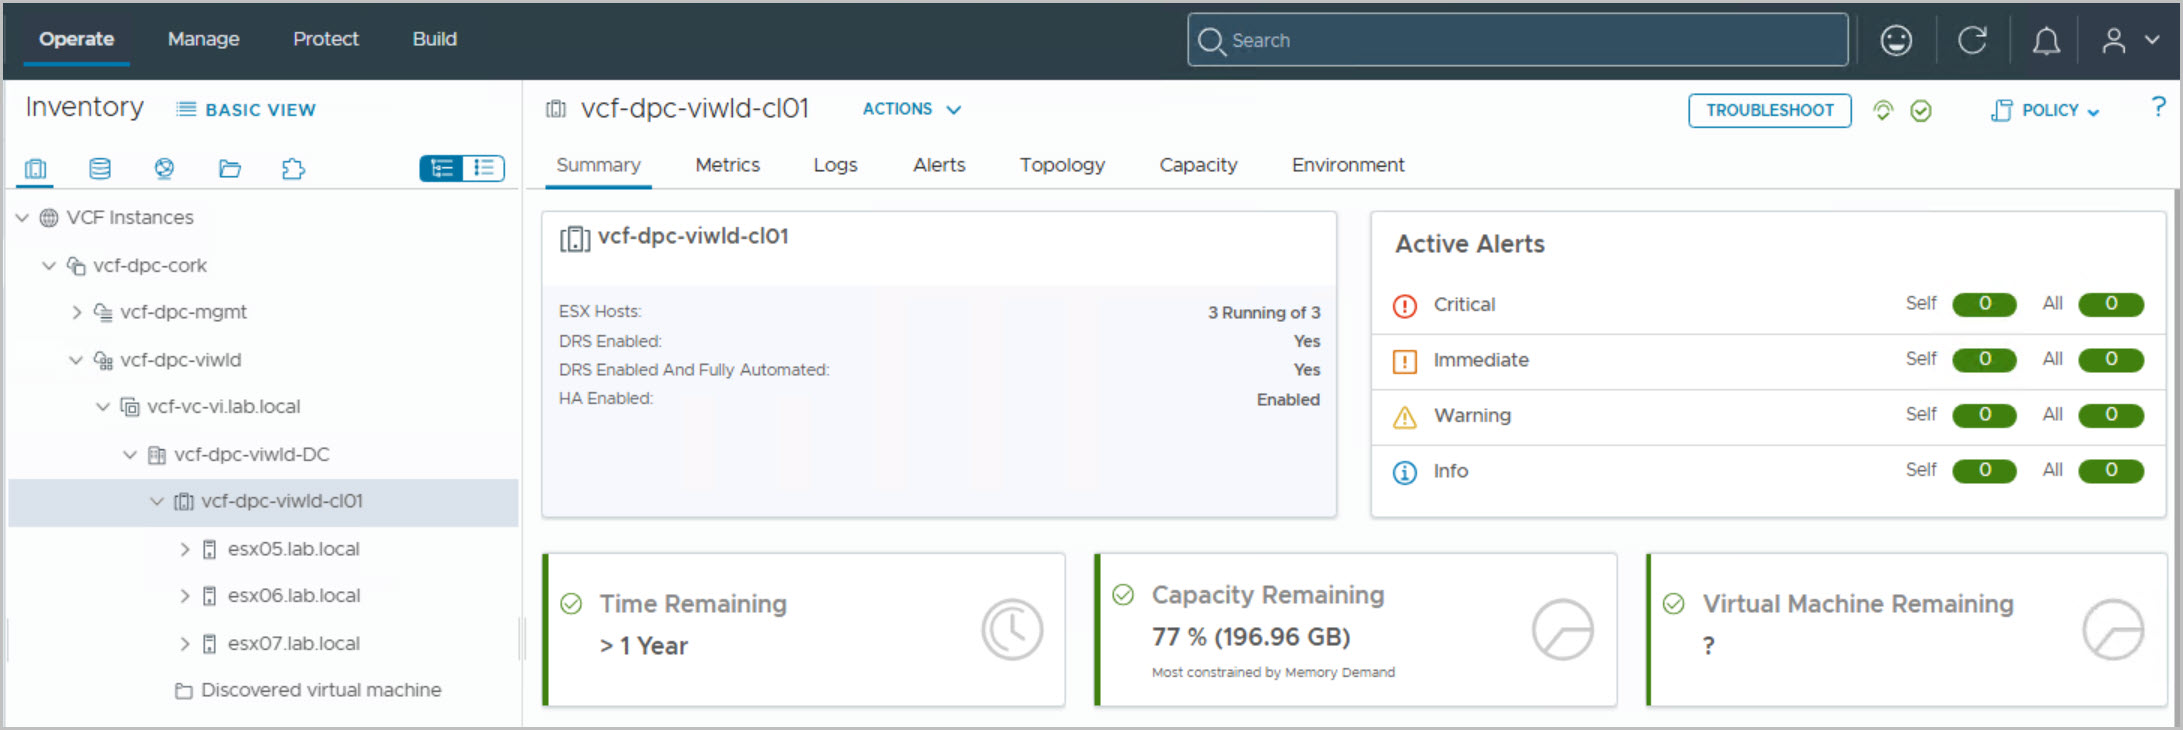Select the storage datastore inventory icon
Image resolution: width=2183 pixels, height=730 pixels.
[100, 168]
